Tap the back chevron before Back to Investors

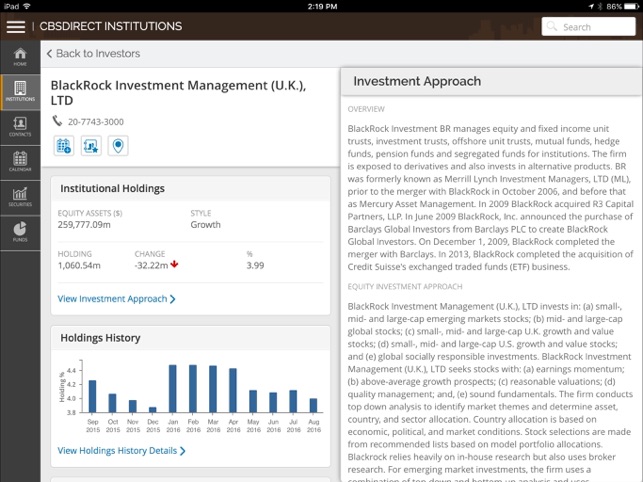[x=49, y=53]
